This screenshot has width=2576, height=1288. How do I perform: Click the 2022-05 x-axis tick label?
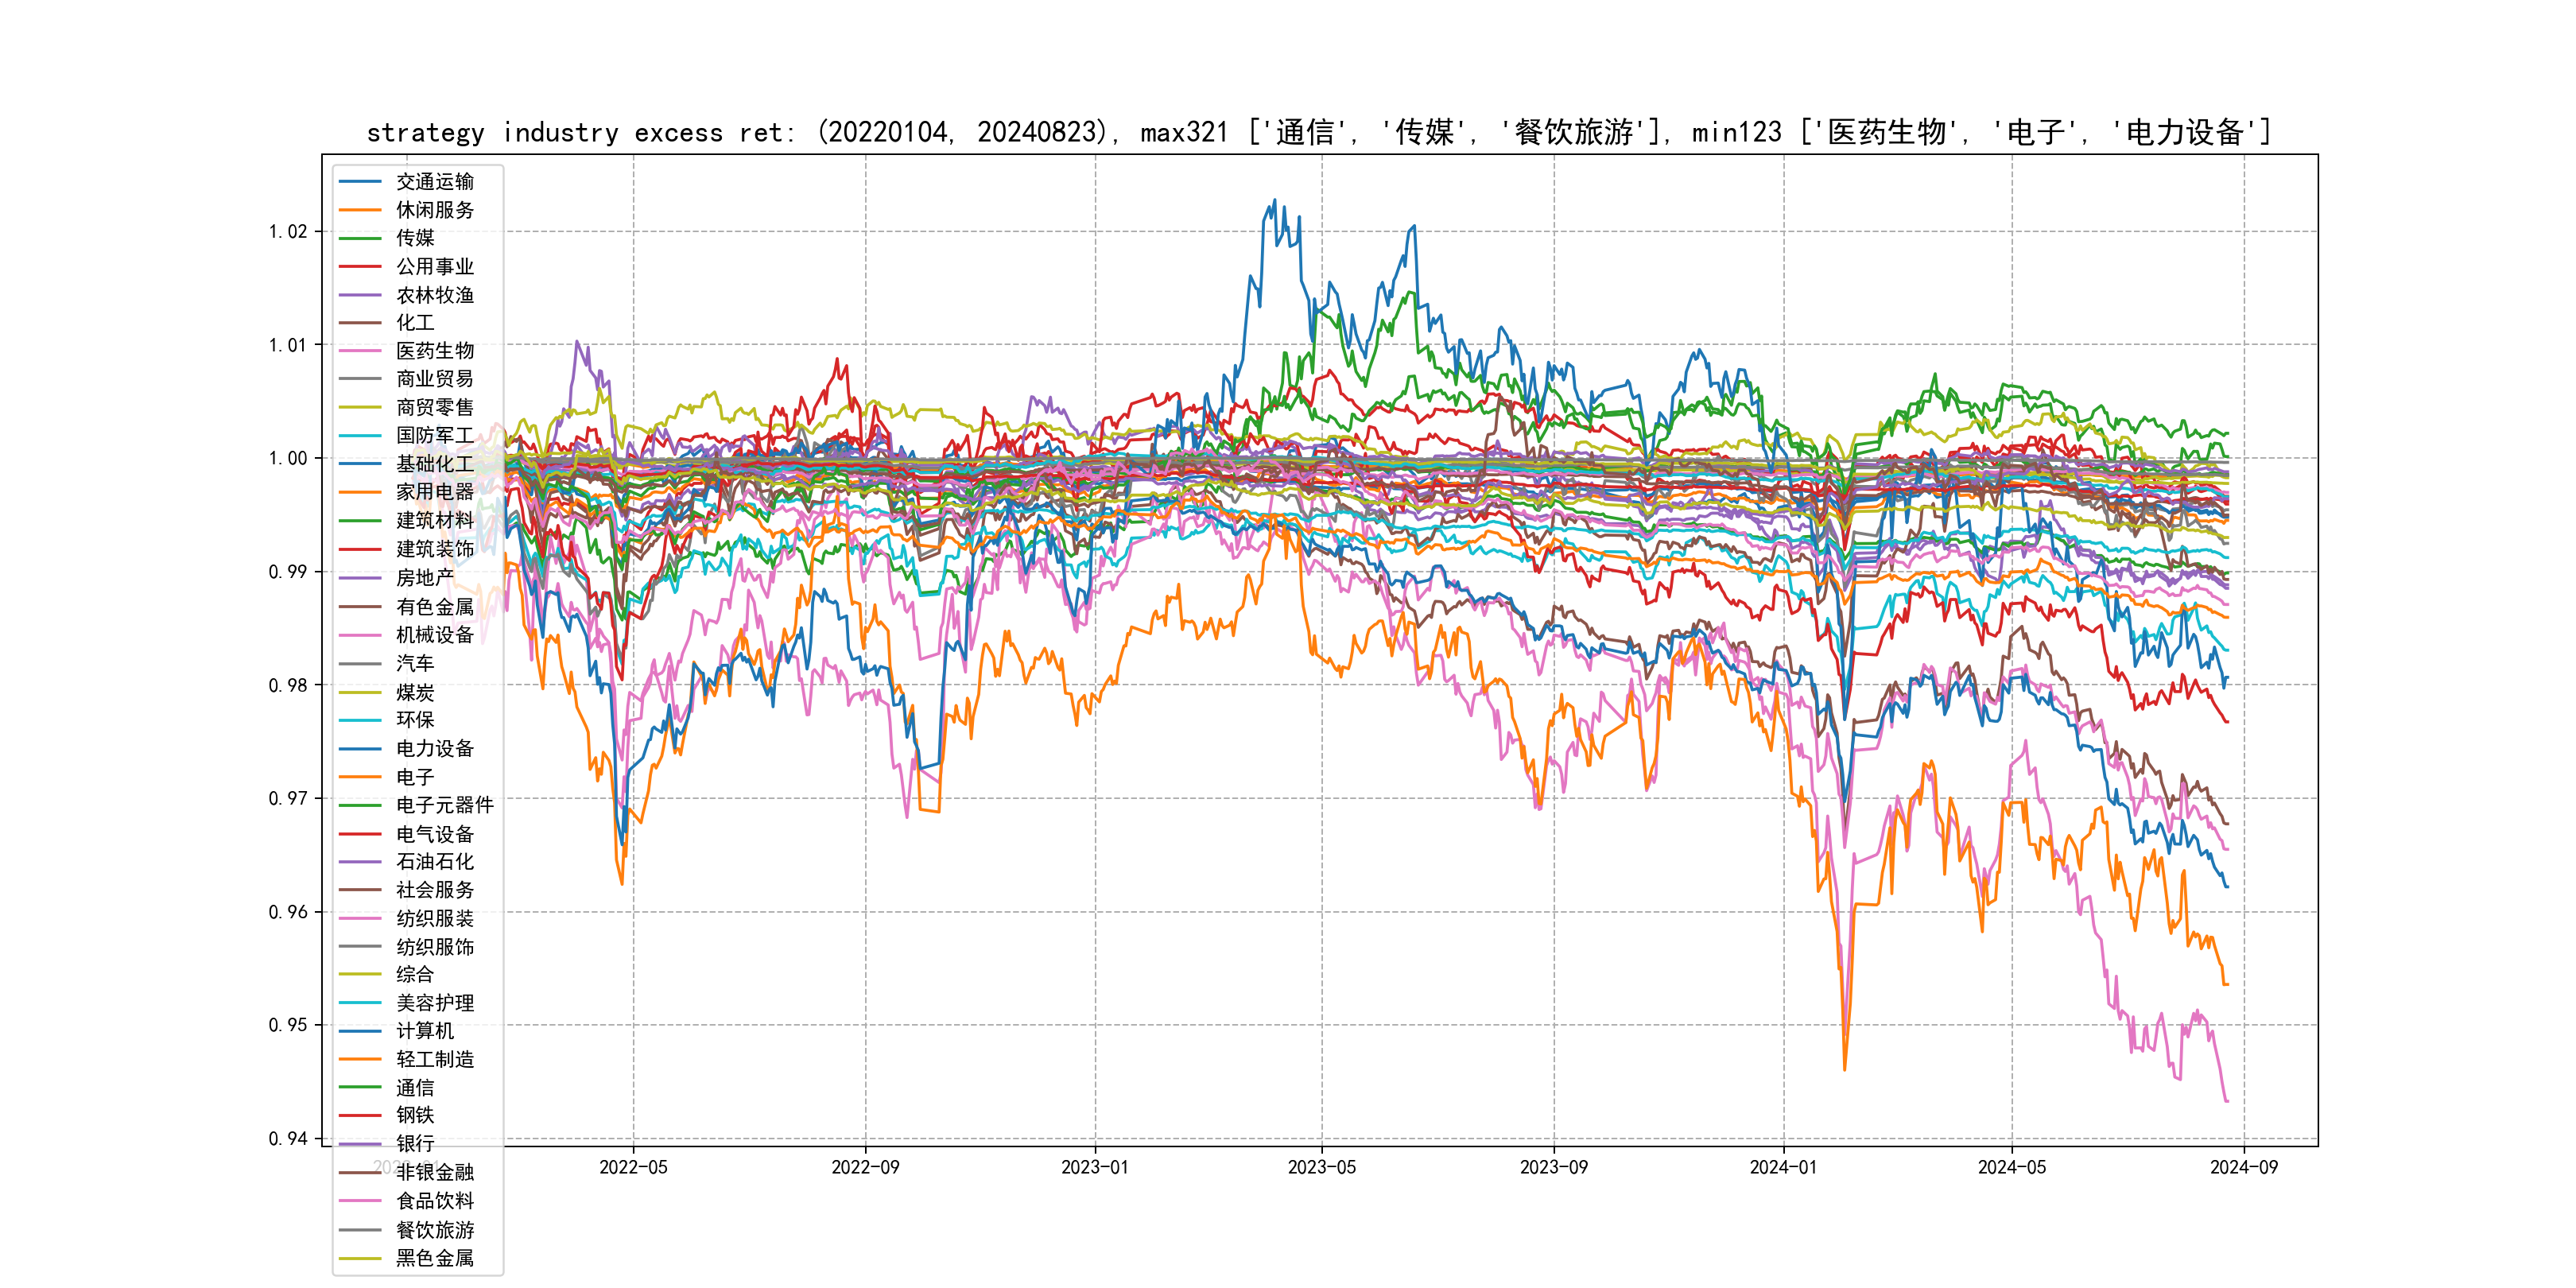pyautogui.click(x=633, y=1167)
